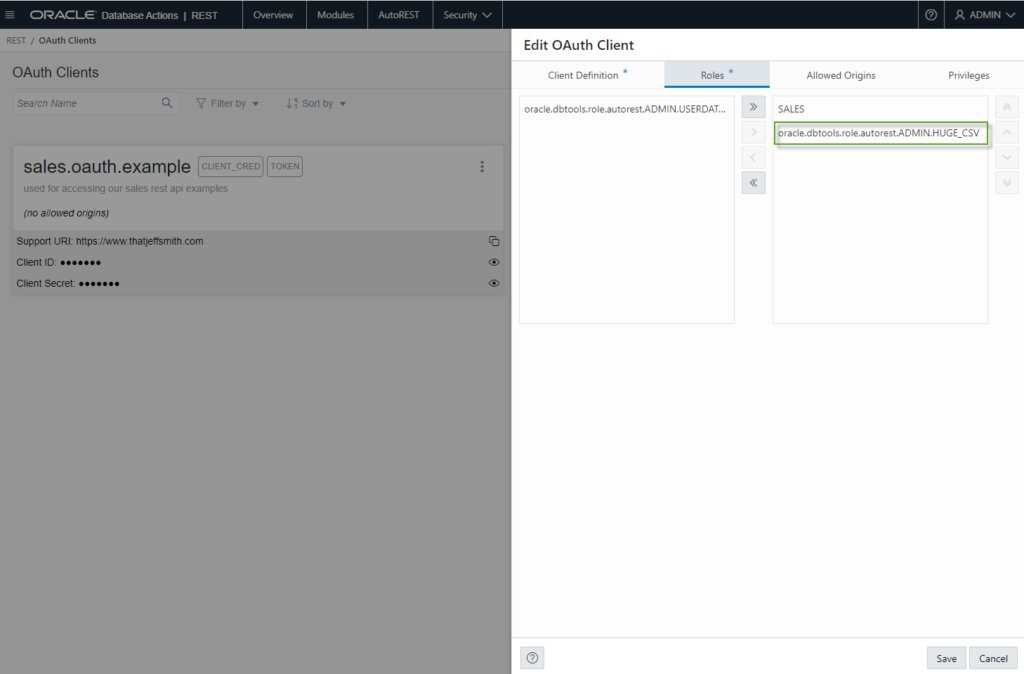Image resolution: width=1024 pixels, height=674 pixels.
Task: Open help in Edit OAuth Client panel
Action: (x=532, y=658)
